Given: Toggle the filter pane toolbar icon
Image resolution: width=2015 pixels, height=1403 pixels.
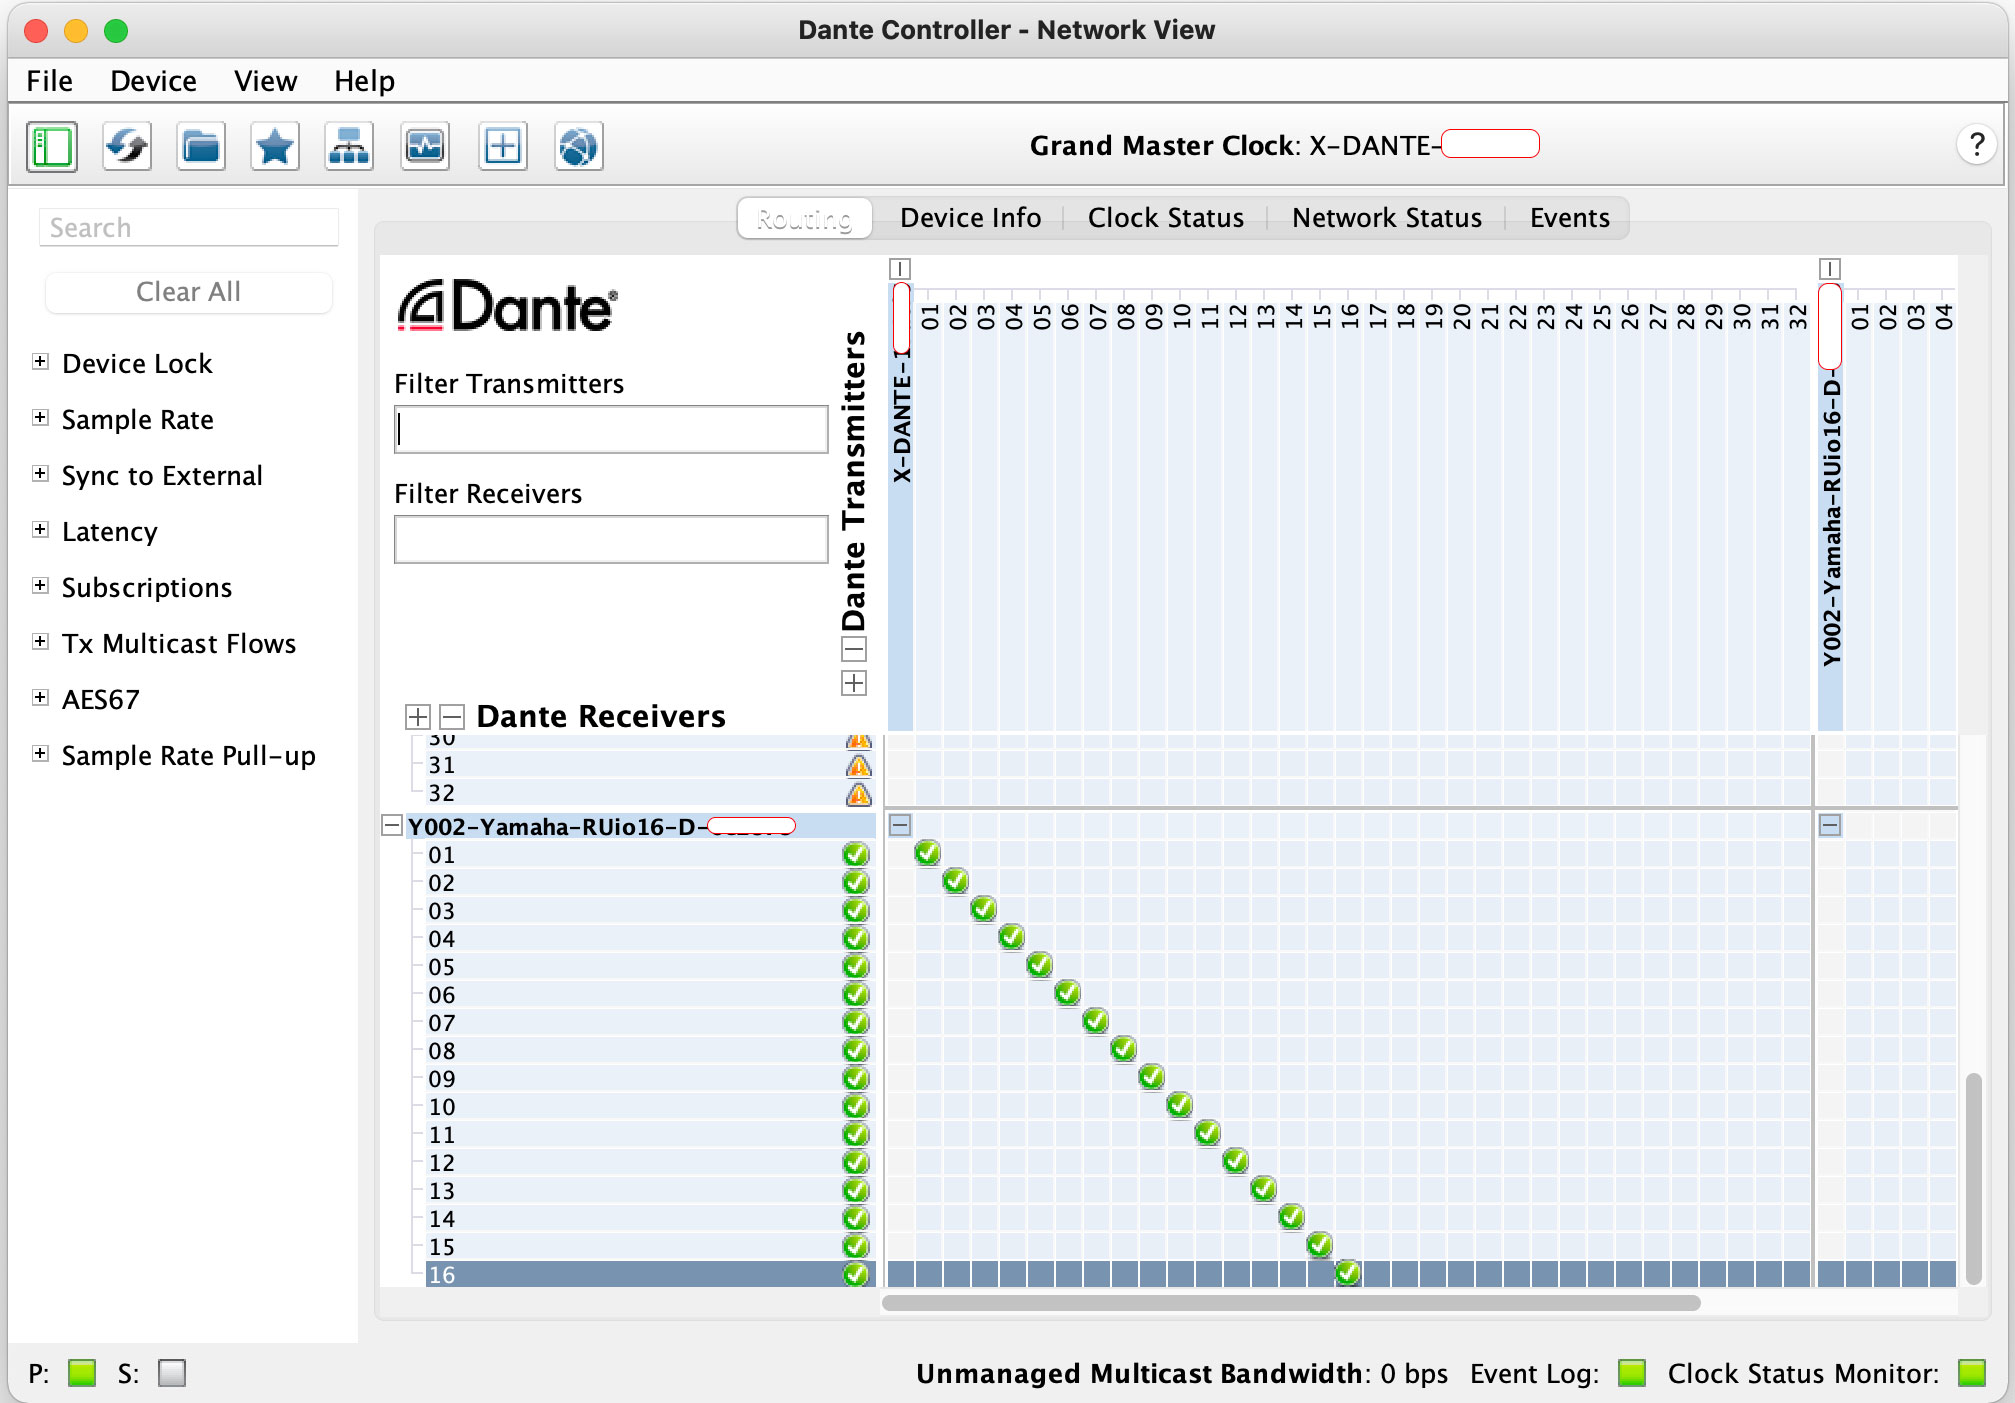Looking at the screenshot, I should [52, 147].
